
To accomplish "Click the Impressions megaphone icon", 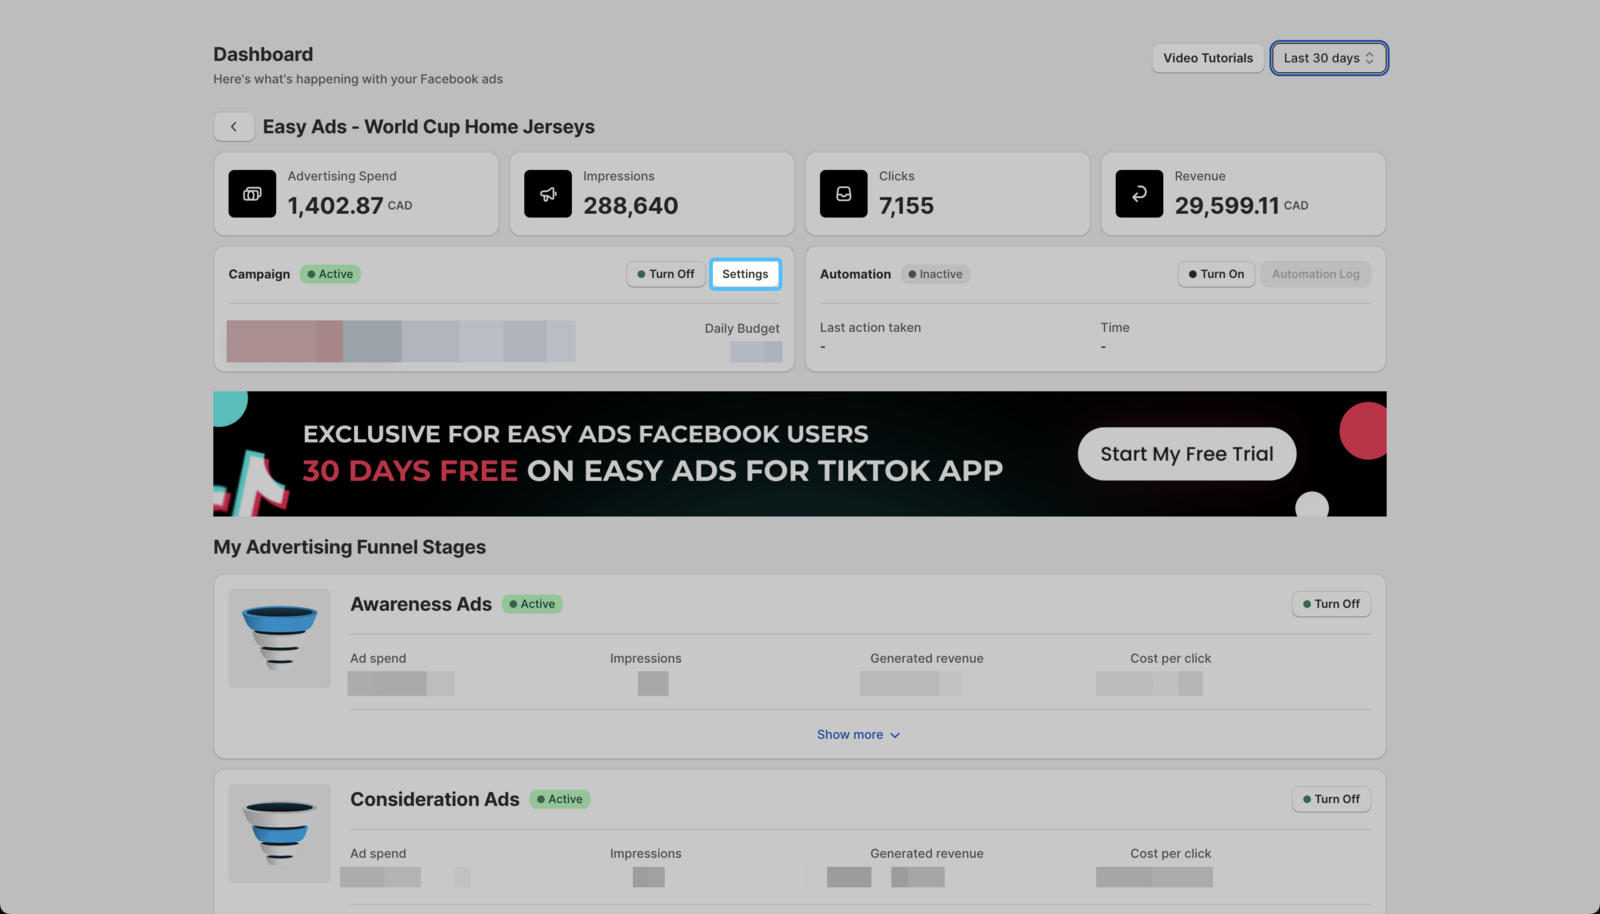I will point(548,194).
